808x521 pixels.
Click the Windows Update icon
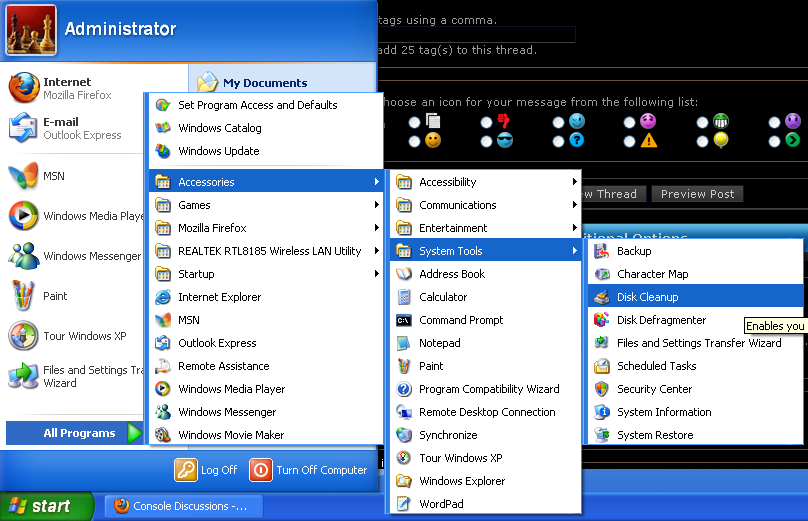[163, 151]
